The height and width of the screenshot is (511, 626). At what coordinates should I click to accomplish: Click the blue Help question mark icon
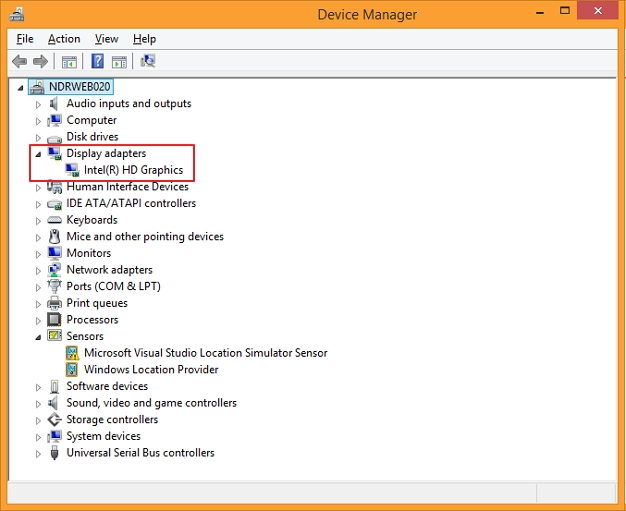[98, 61]
